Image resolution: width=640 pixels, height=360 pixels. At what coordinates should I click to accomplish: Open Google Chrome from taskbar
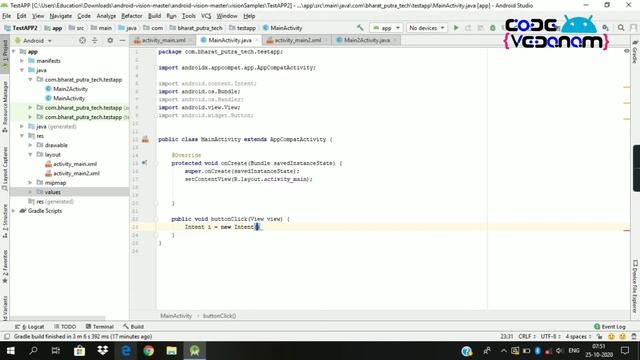[x=149, y=351]
